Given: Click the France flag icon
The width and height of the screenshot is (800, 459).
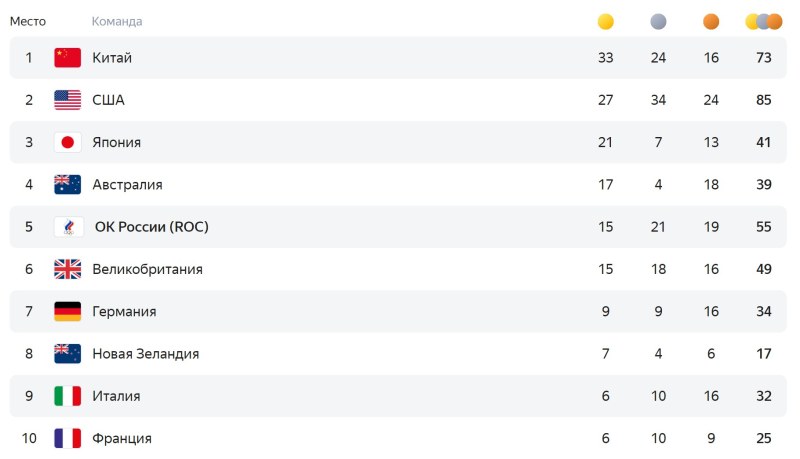Looking at the screenshot, I should (x=67, y=438).
